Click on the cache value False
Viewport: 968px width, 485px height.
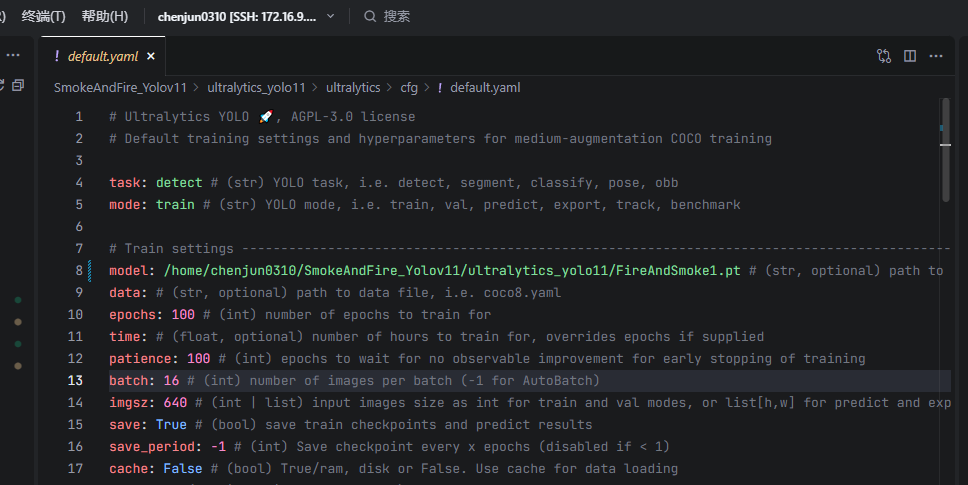[x=183, y=469]
